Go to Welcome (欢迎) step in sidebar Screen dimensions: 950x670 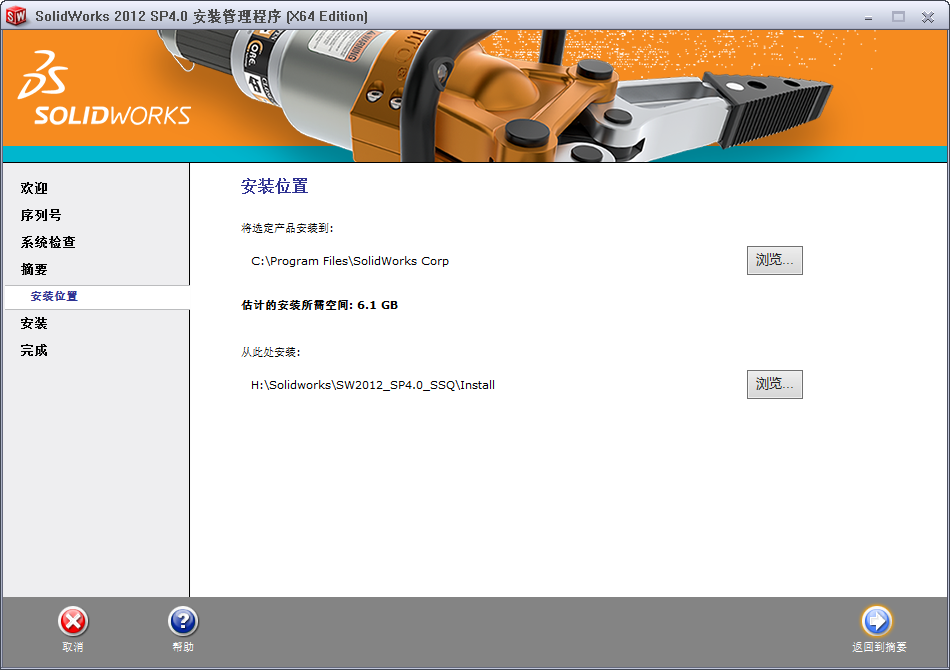(x=34, y=188)
